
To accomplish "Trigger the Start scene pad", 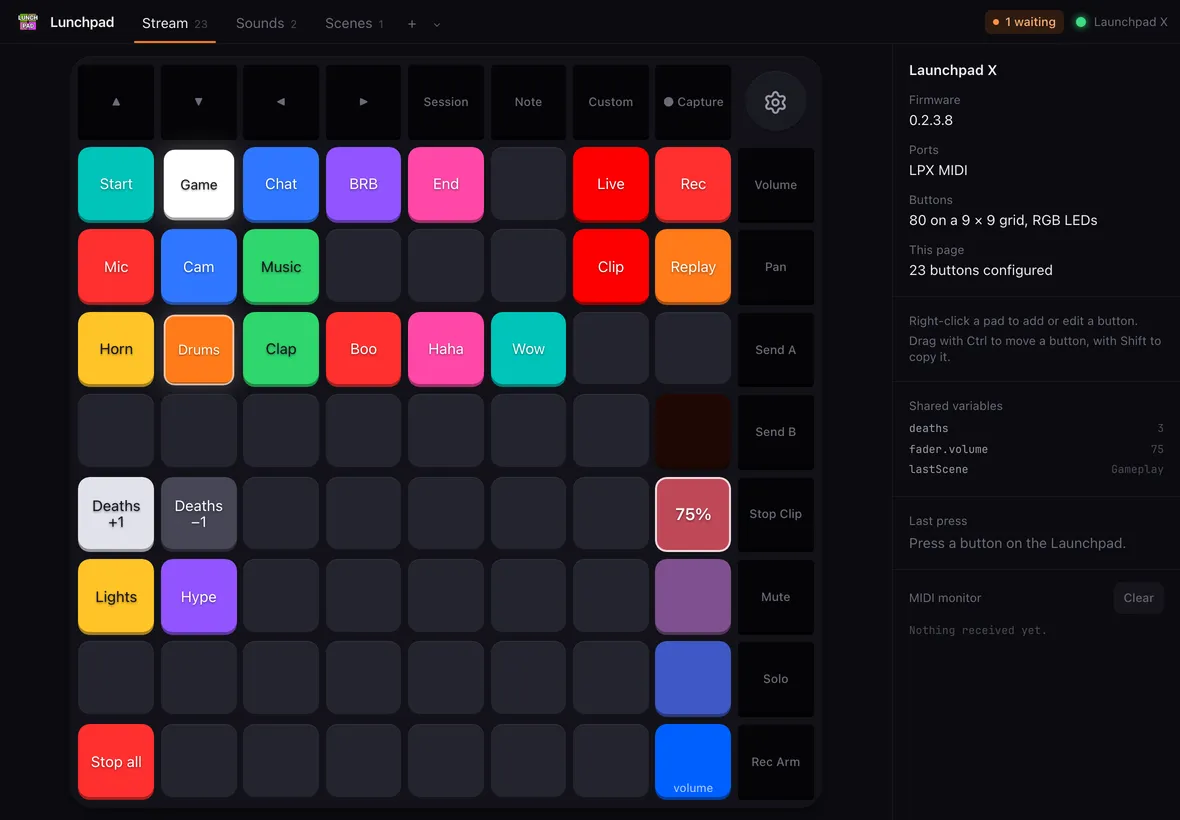I will click(116, 184).
